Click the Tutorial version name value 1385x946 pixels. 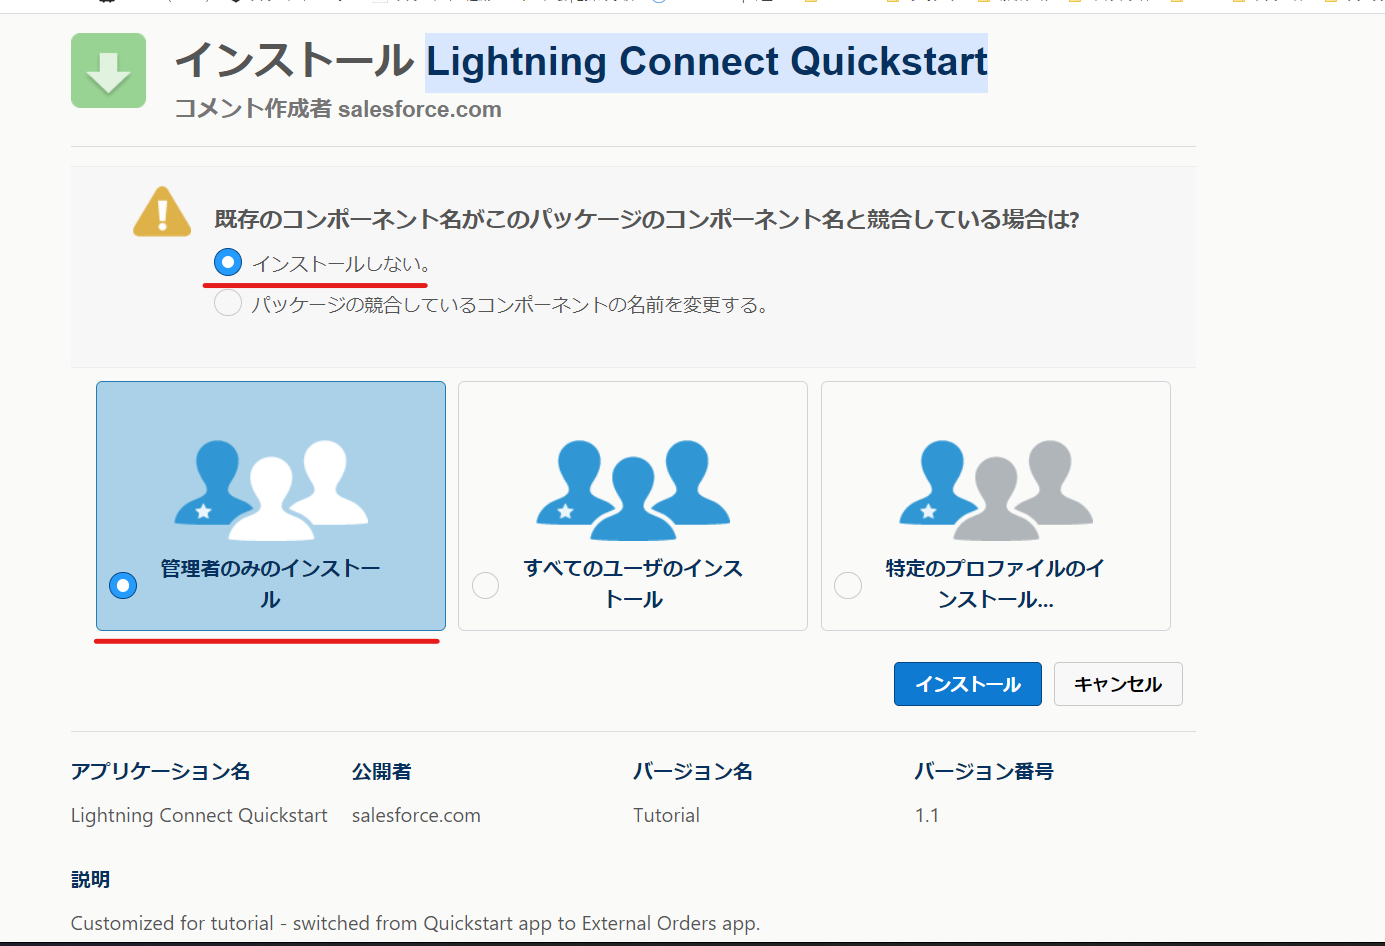pos(666,815)
